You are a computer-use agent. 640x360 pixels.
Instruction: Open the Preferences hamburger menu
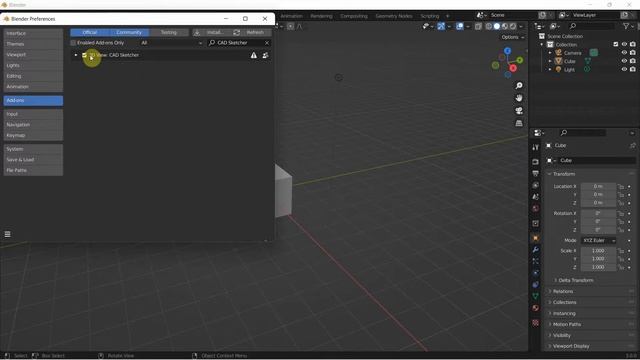7,234
